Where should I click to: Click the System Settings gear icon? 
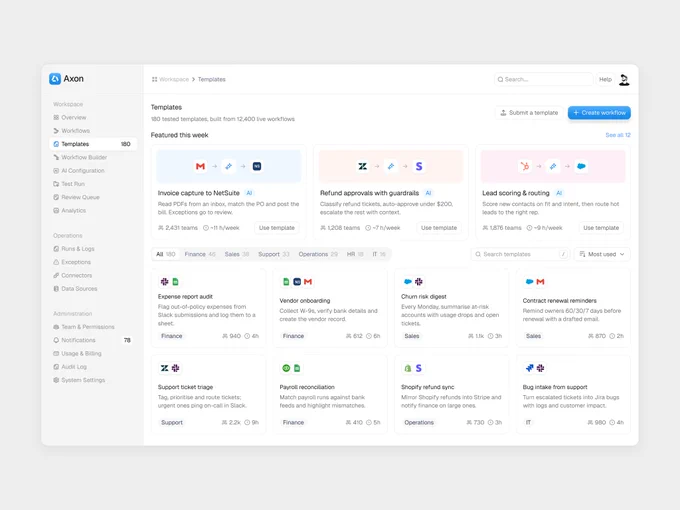[x=56, y=380]
